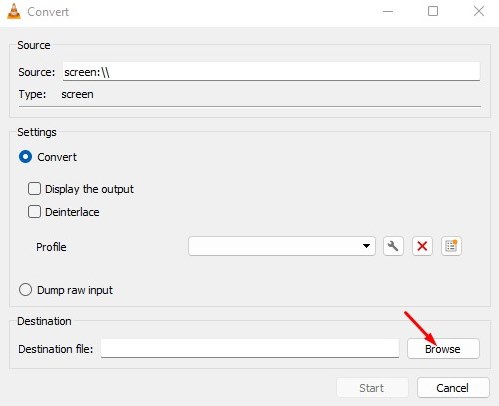The height and width of the screenshot is (406, 499).
Task: Focus the Destination file text field
Action: pyautogui.click(x=250, y=349)
